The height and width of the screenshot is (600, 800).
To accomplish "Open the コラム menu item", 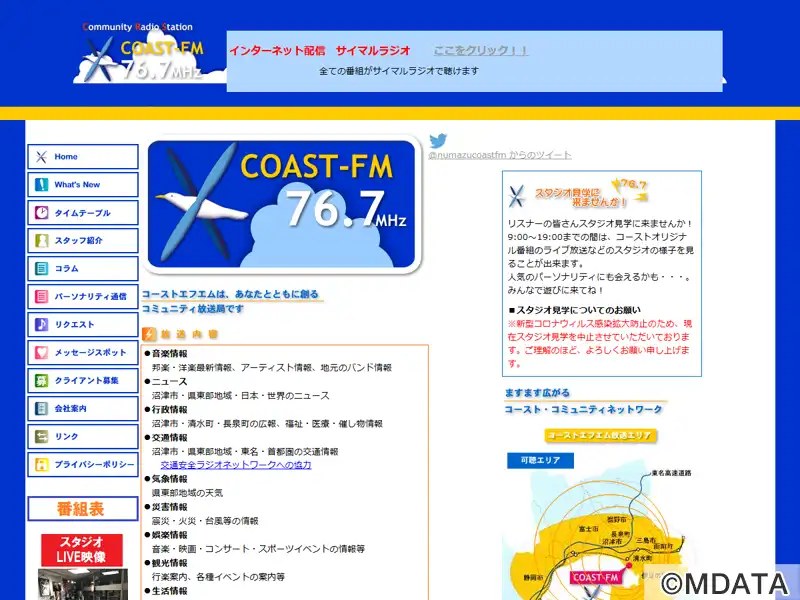I will click(83, 269).
